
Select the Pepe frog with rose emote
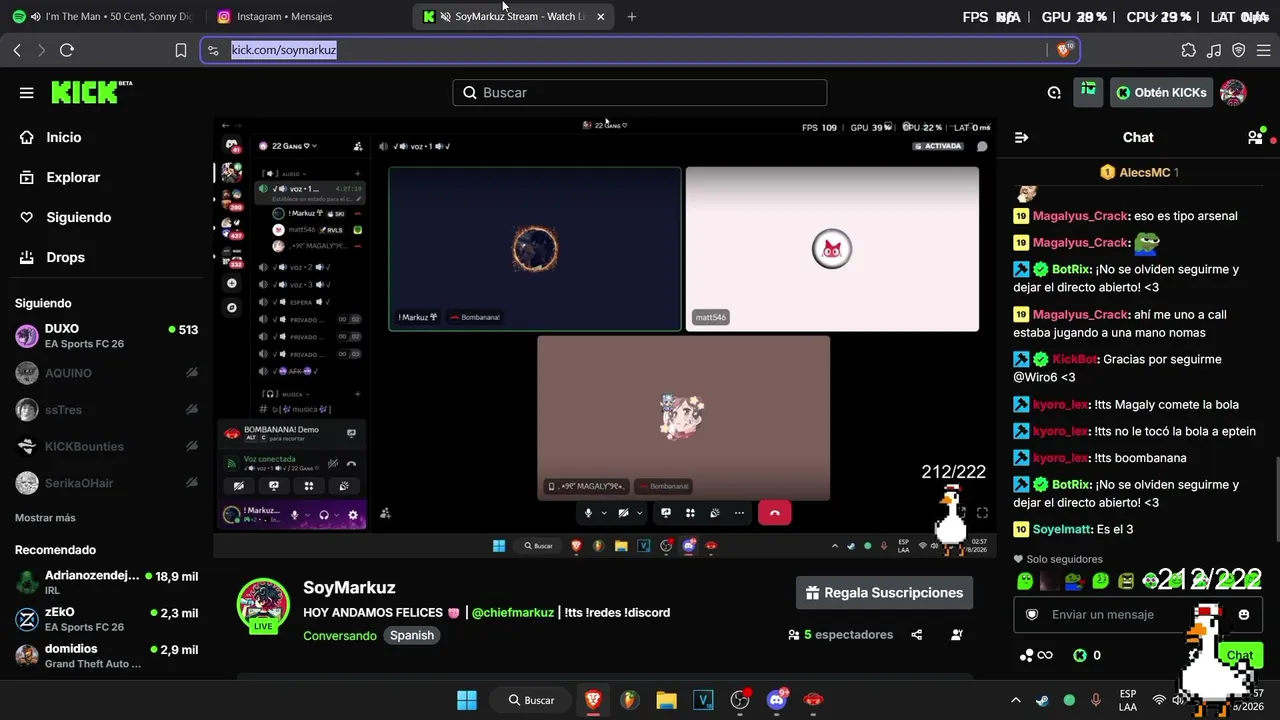click(1074, 581)
